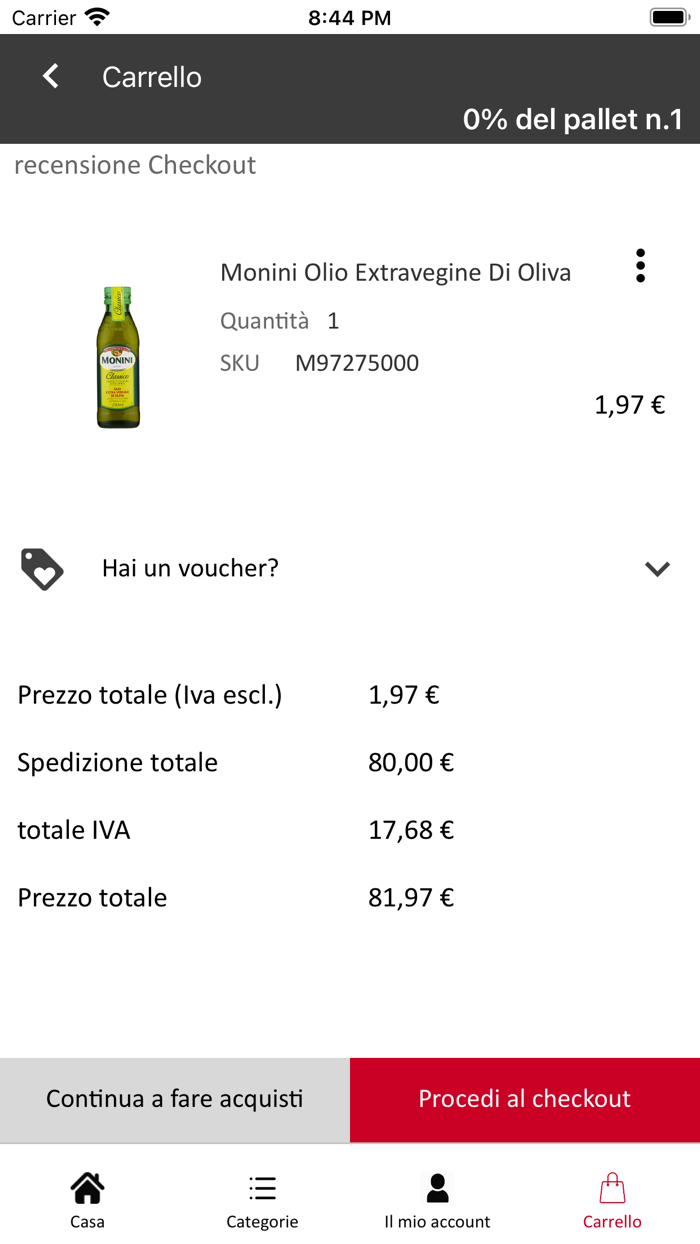Open the three-dot product options menu

pyautogui.click(x=640, y=265)
